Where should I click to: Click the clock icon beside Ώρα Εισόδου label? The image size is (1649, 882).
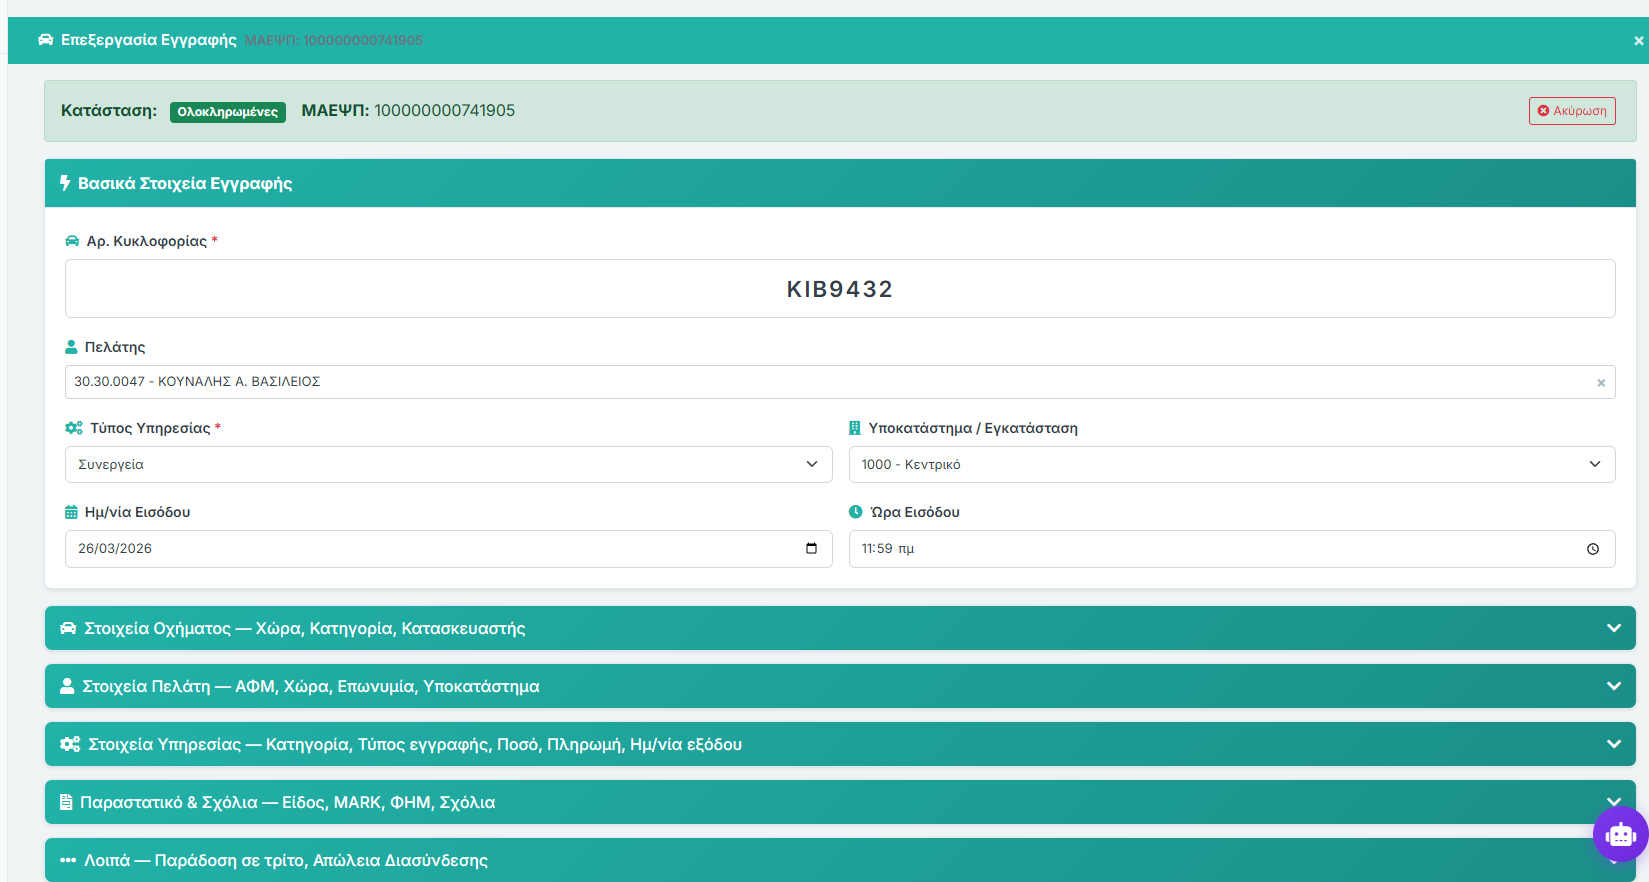tap(856, 512)
